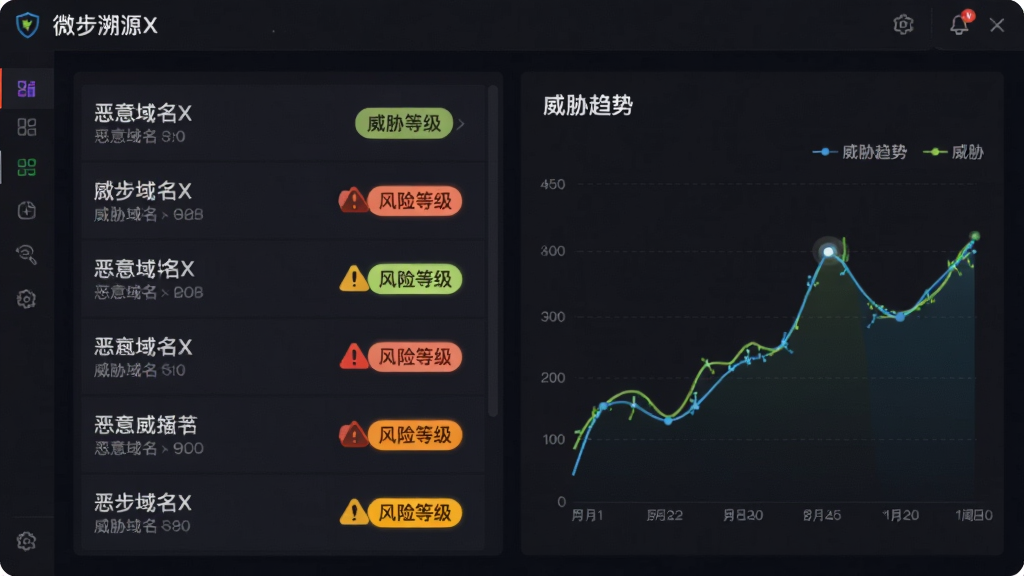Toggle the blue 威胁趋势 legend series
The width and height of the screenshot is (1024, 576).
tap(859, 152)
